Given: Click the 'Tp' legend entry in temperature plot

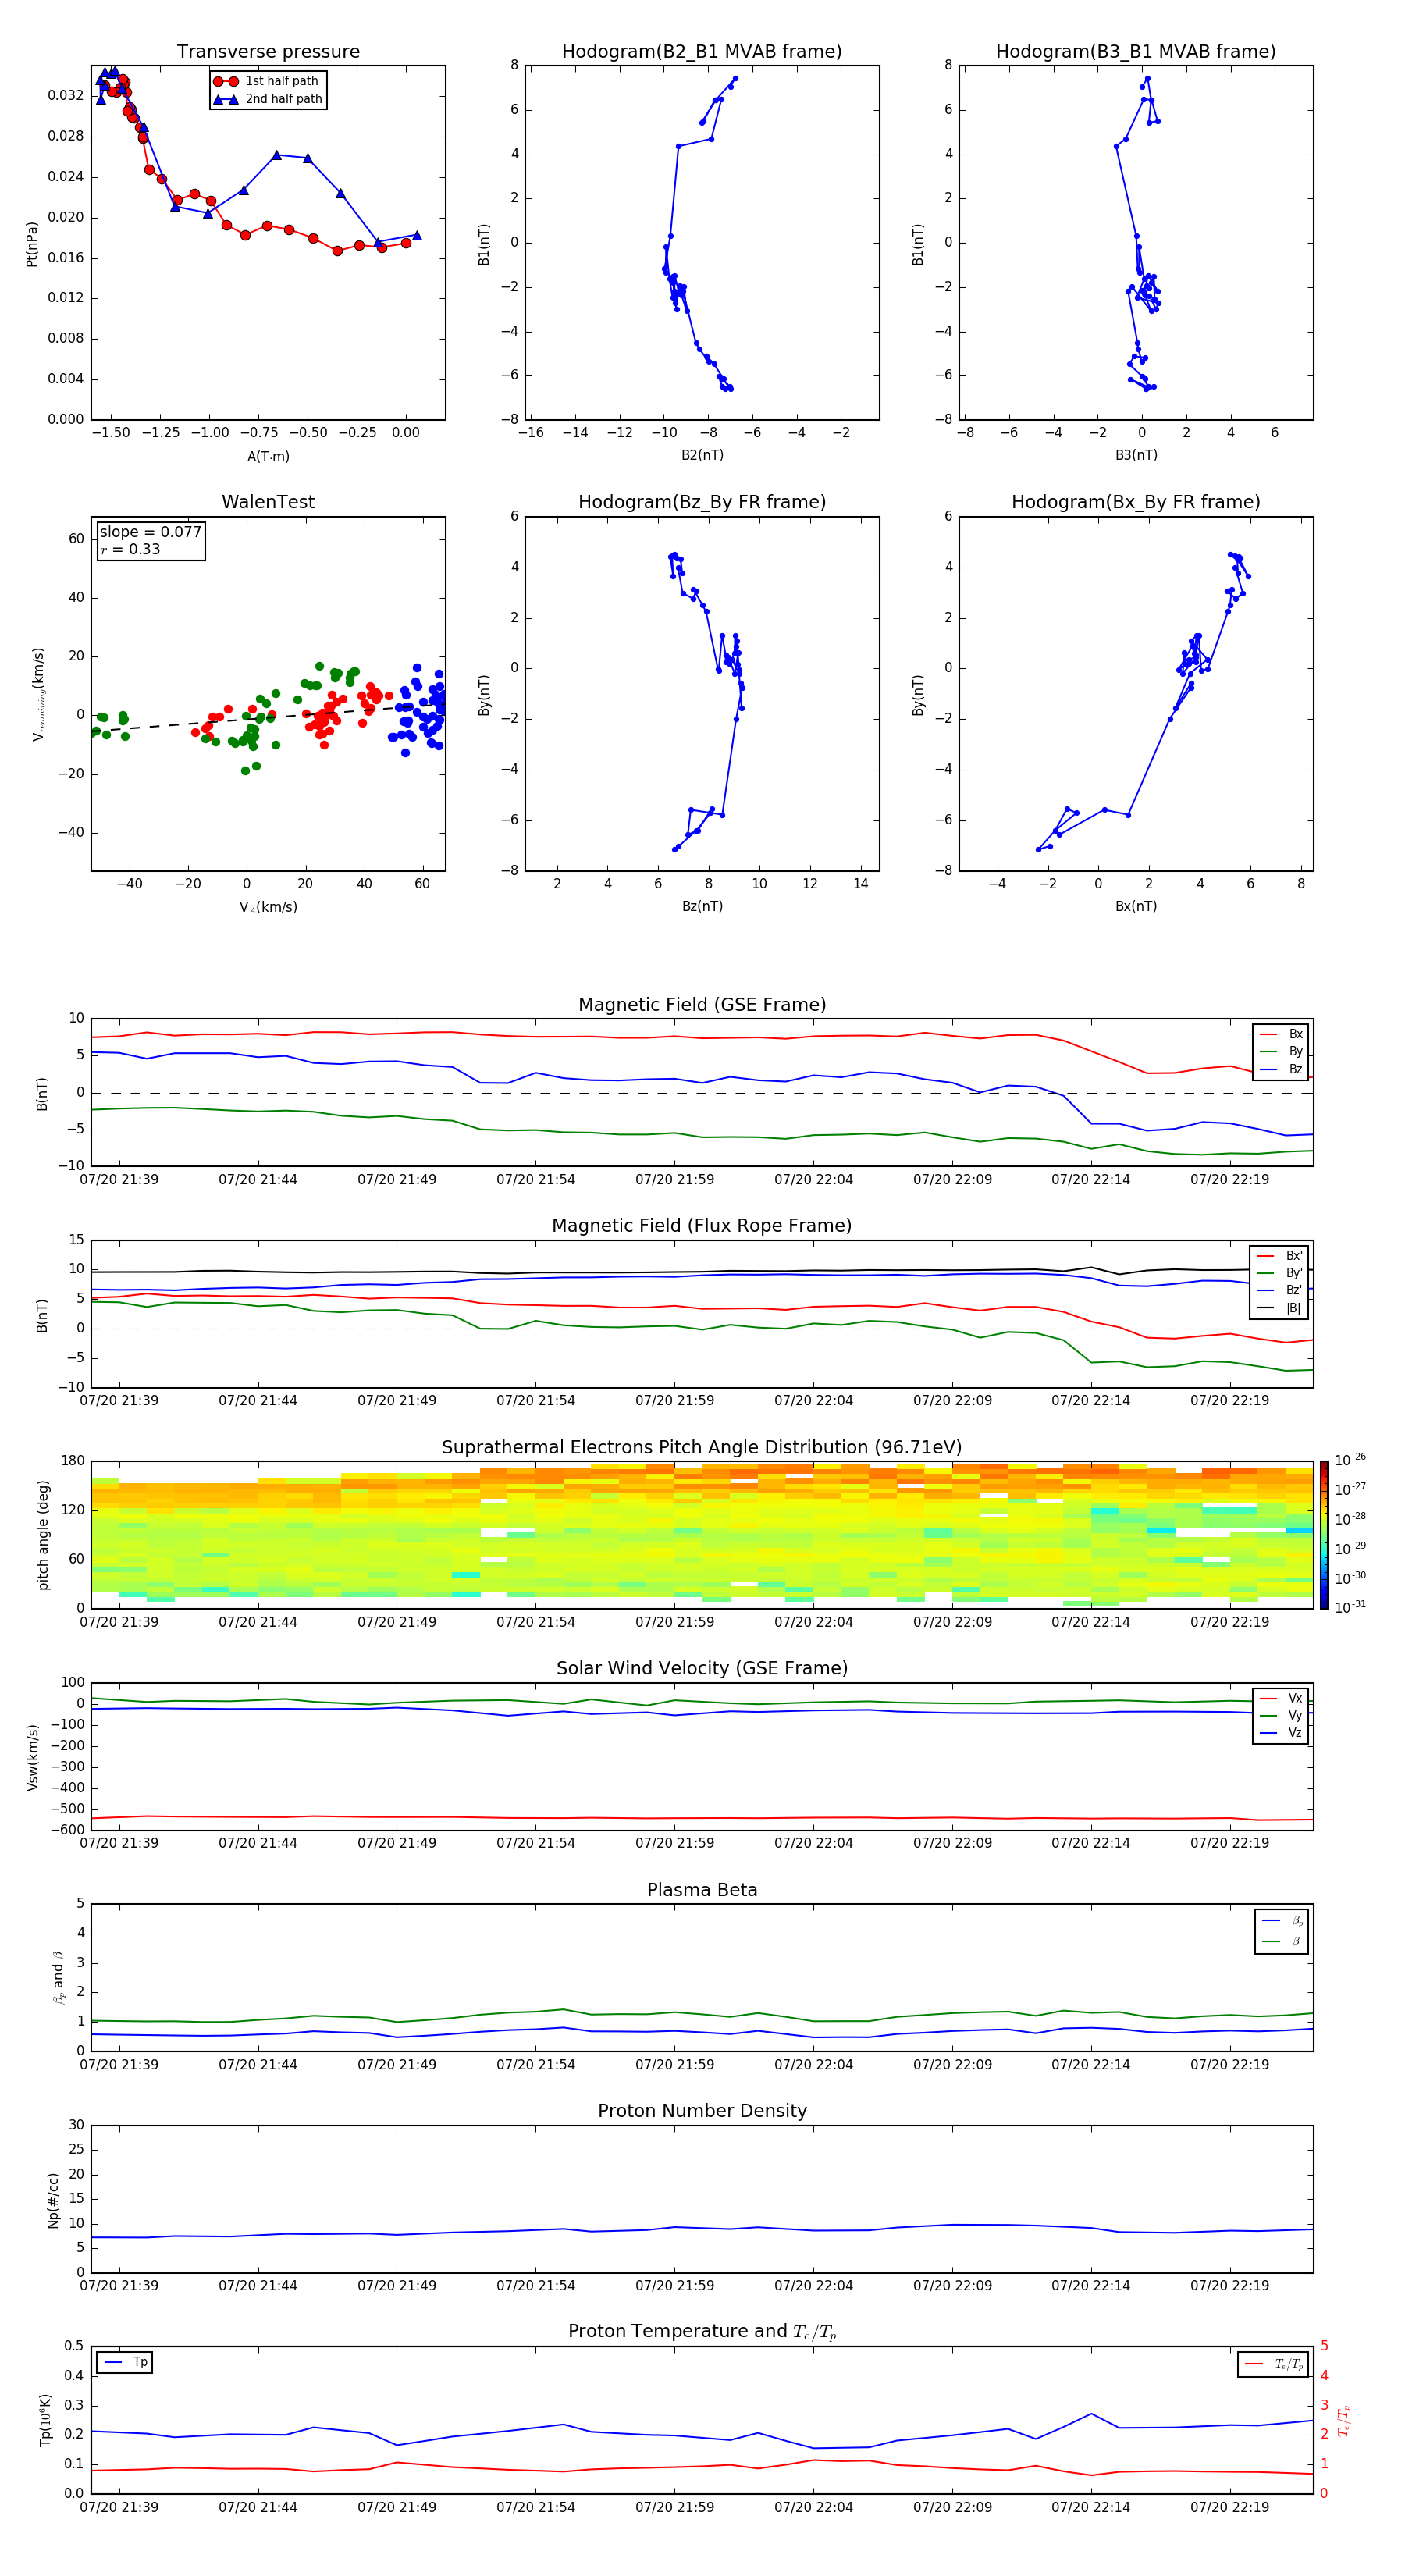Looking at the screenshot, I should [x=125, y=2362].
